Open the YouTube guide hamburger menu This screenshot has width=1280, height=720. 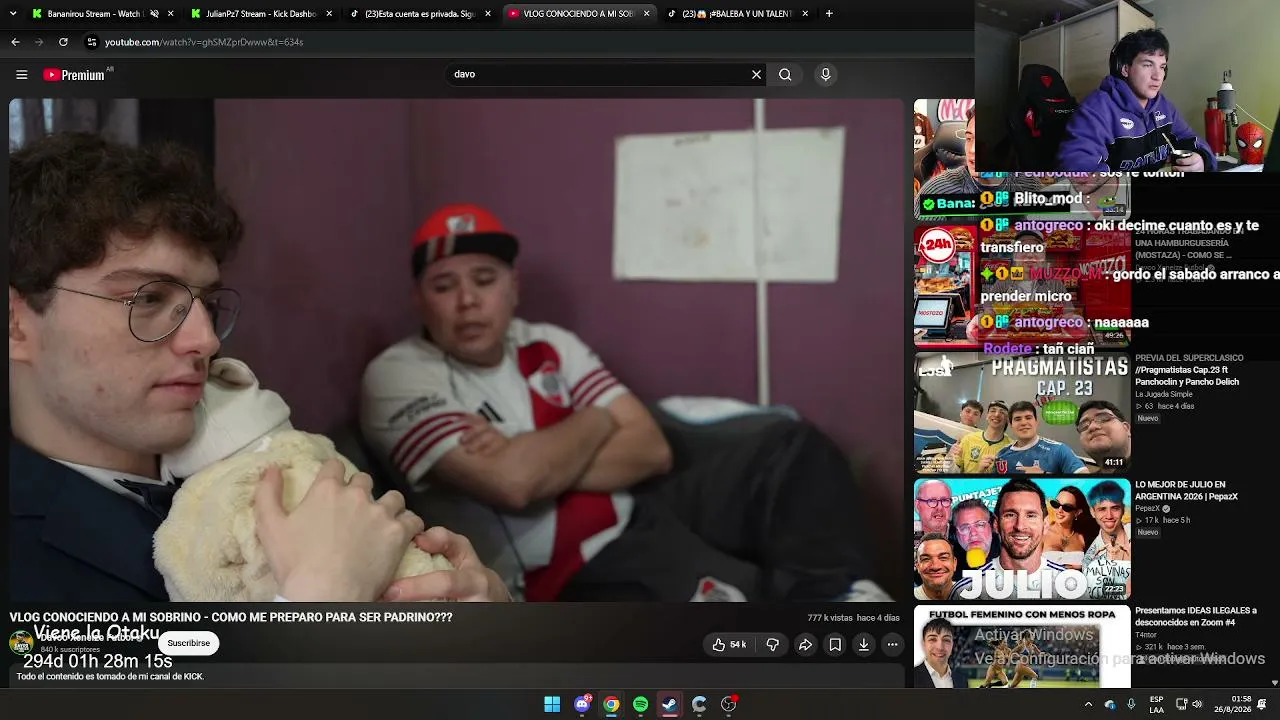[21, 74]
